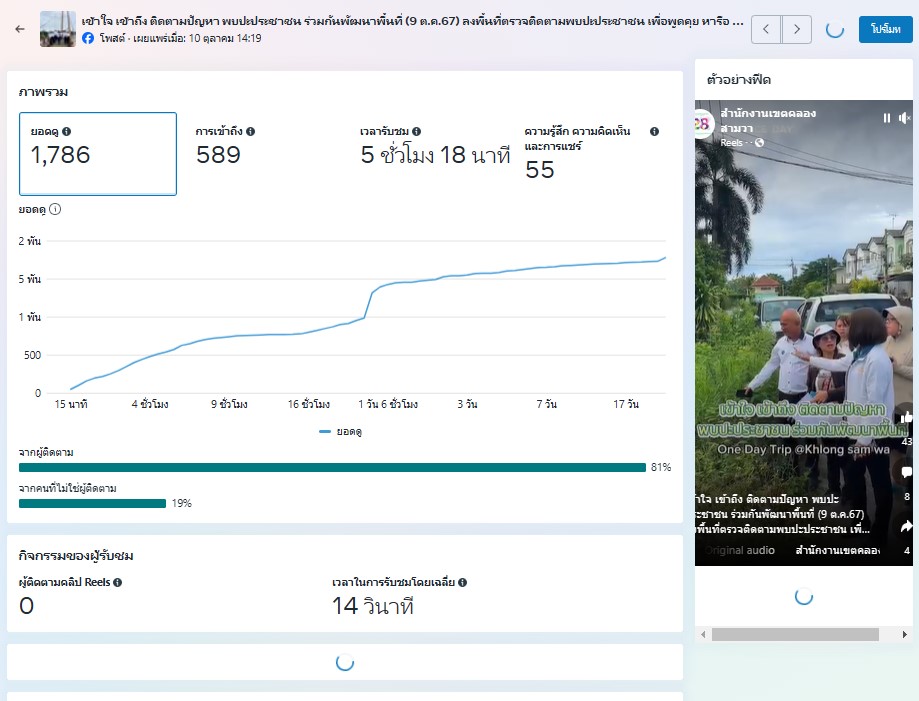Click info icon next to ยอดดู card
919x701 pixels.
click(67, 131)
